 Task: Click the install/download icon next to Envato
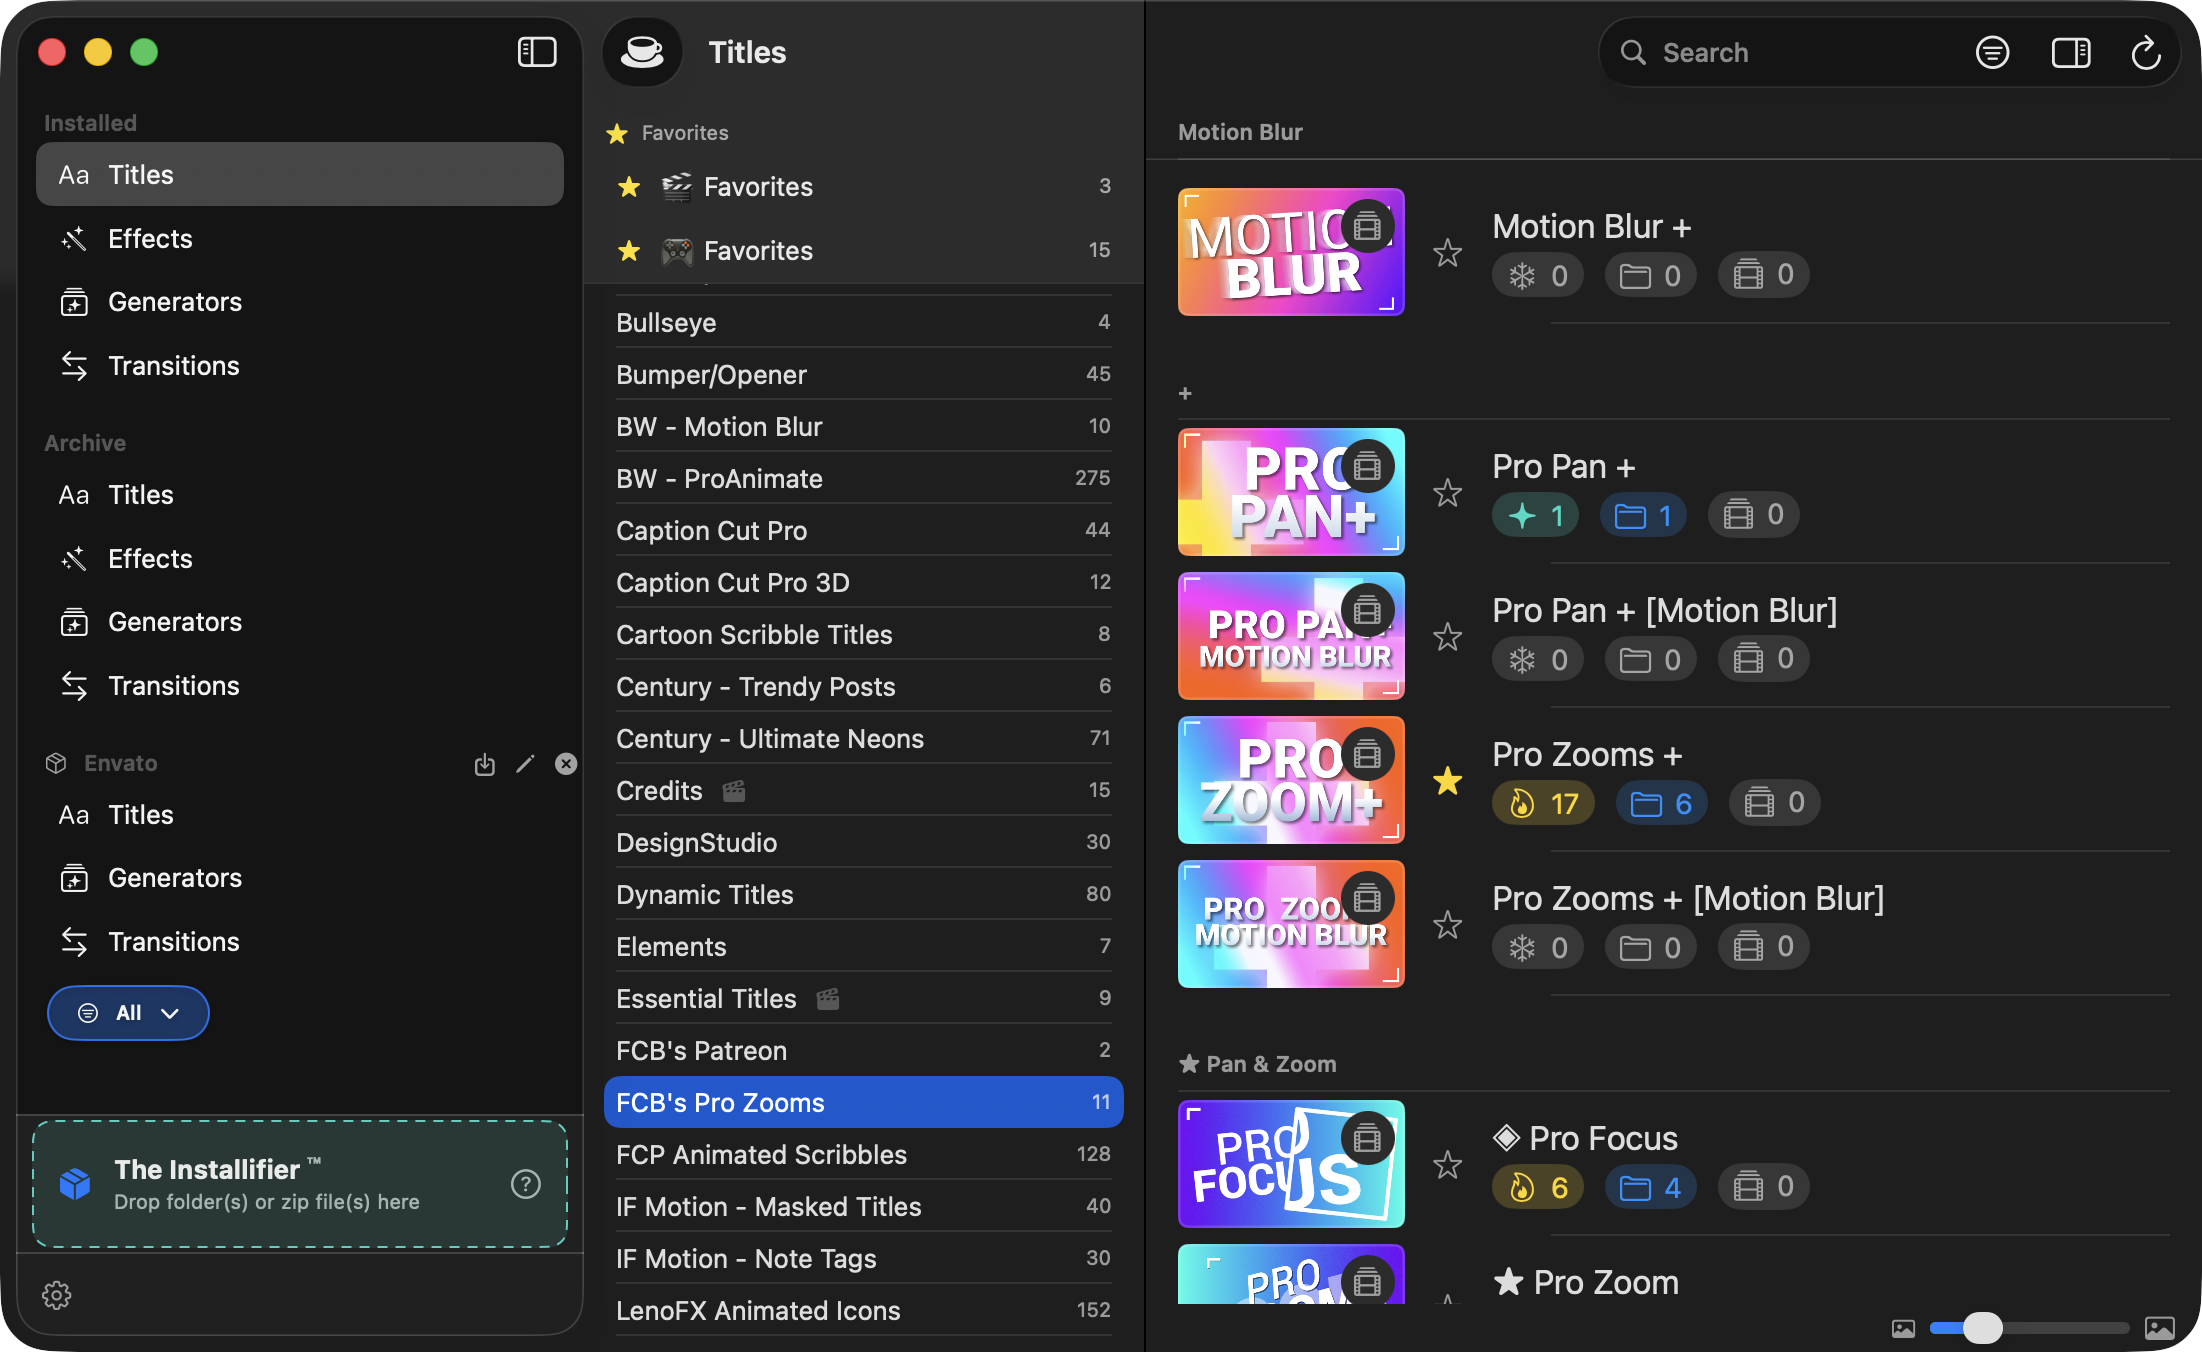tap(484, 764)
